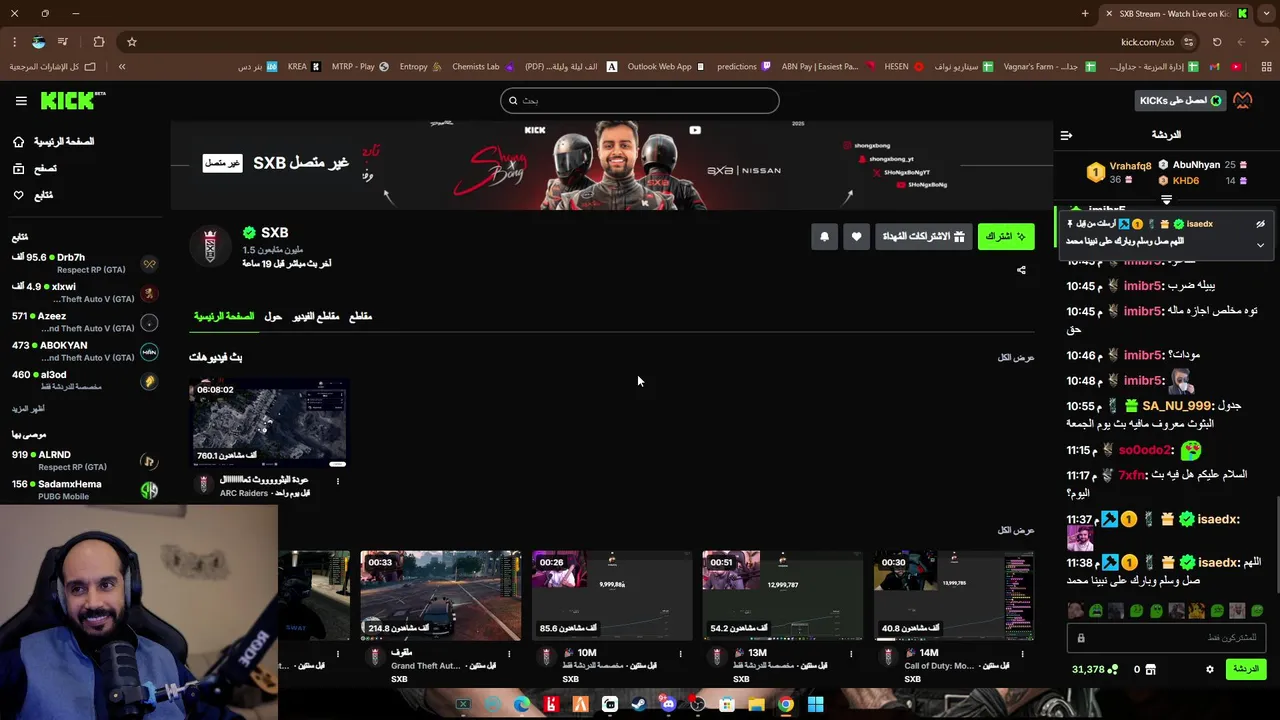This screenshot has width=1280, height=720.
Task: Expand the gift leaderboard in the chat panel
Action: (x=1166, y=200)
